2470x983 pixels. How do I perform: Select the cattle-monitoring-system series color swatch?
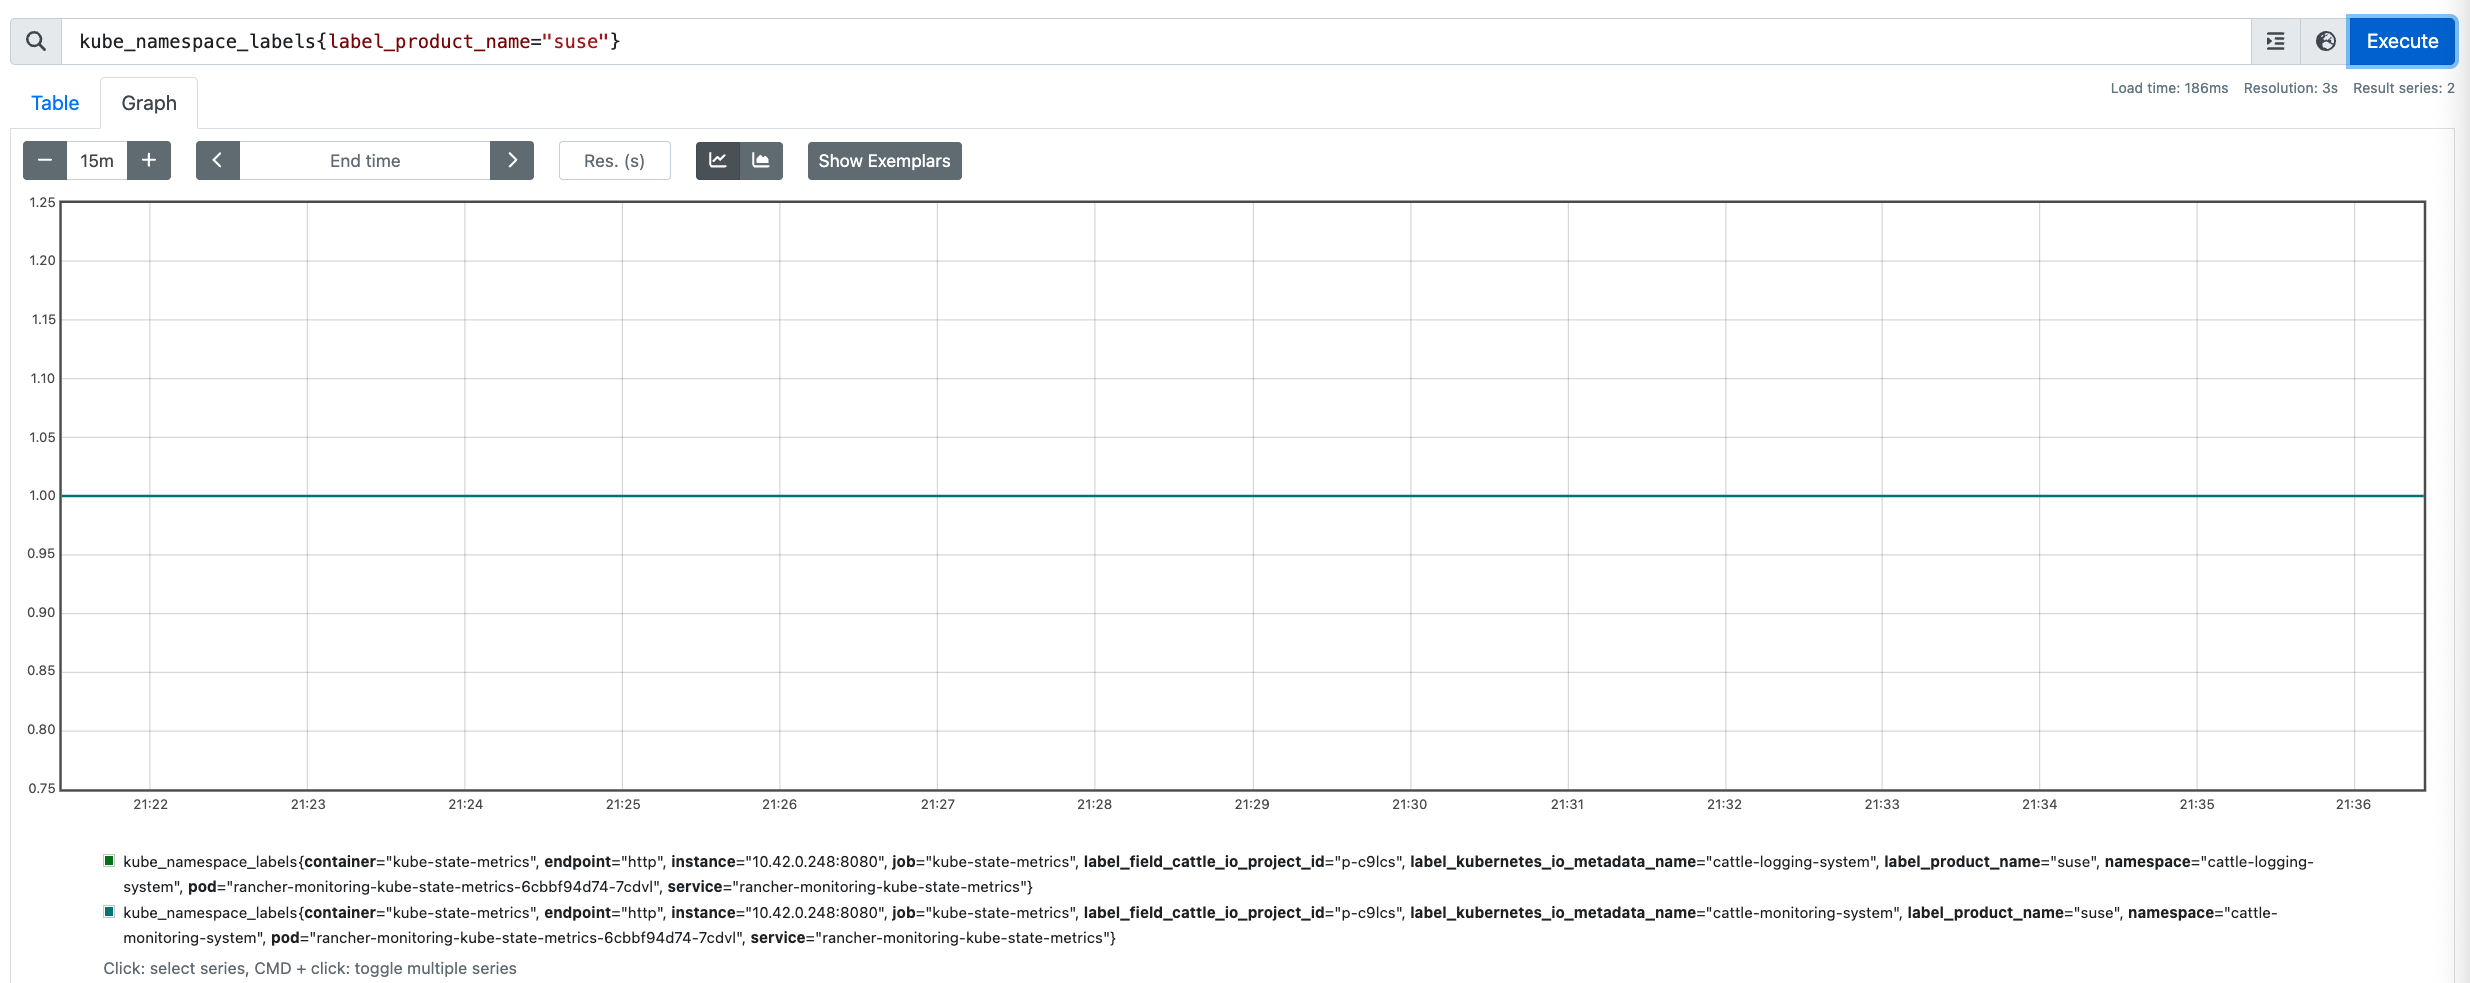pos(109,912)
